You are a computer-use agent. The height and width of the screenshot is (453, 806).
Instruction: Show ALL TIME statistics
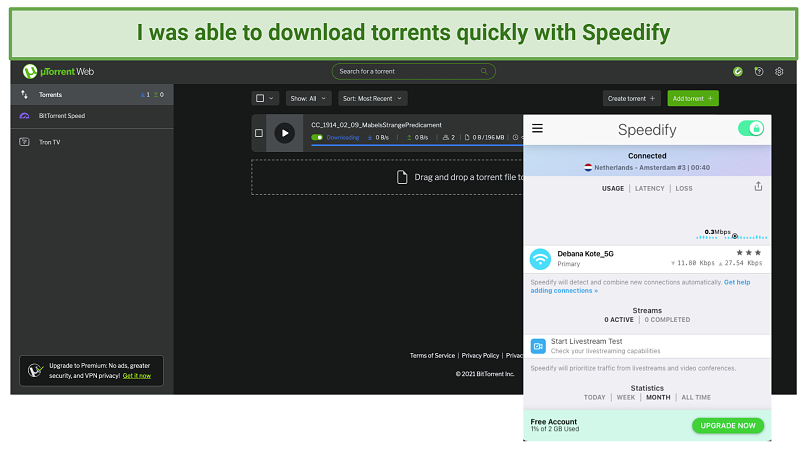(696, 397)
